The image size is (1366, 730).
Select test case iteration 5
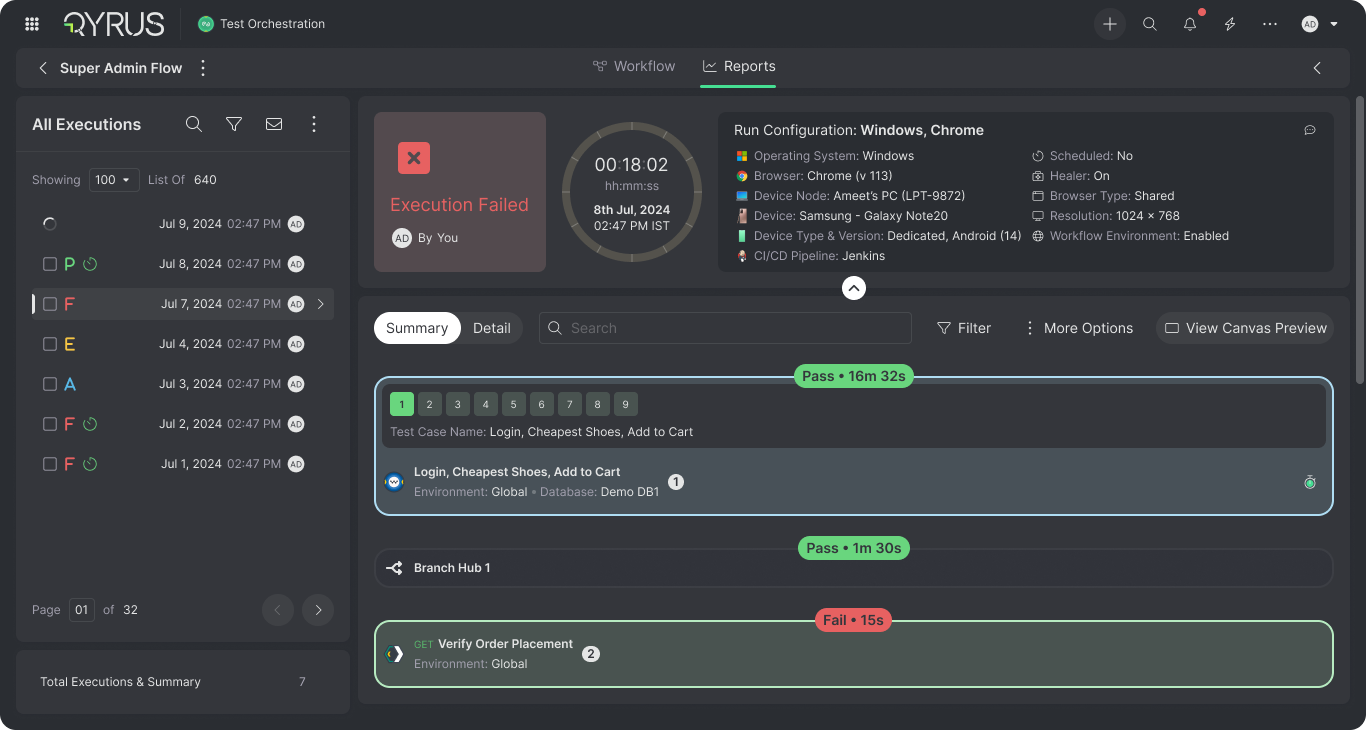pos(513,404)
